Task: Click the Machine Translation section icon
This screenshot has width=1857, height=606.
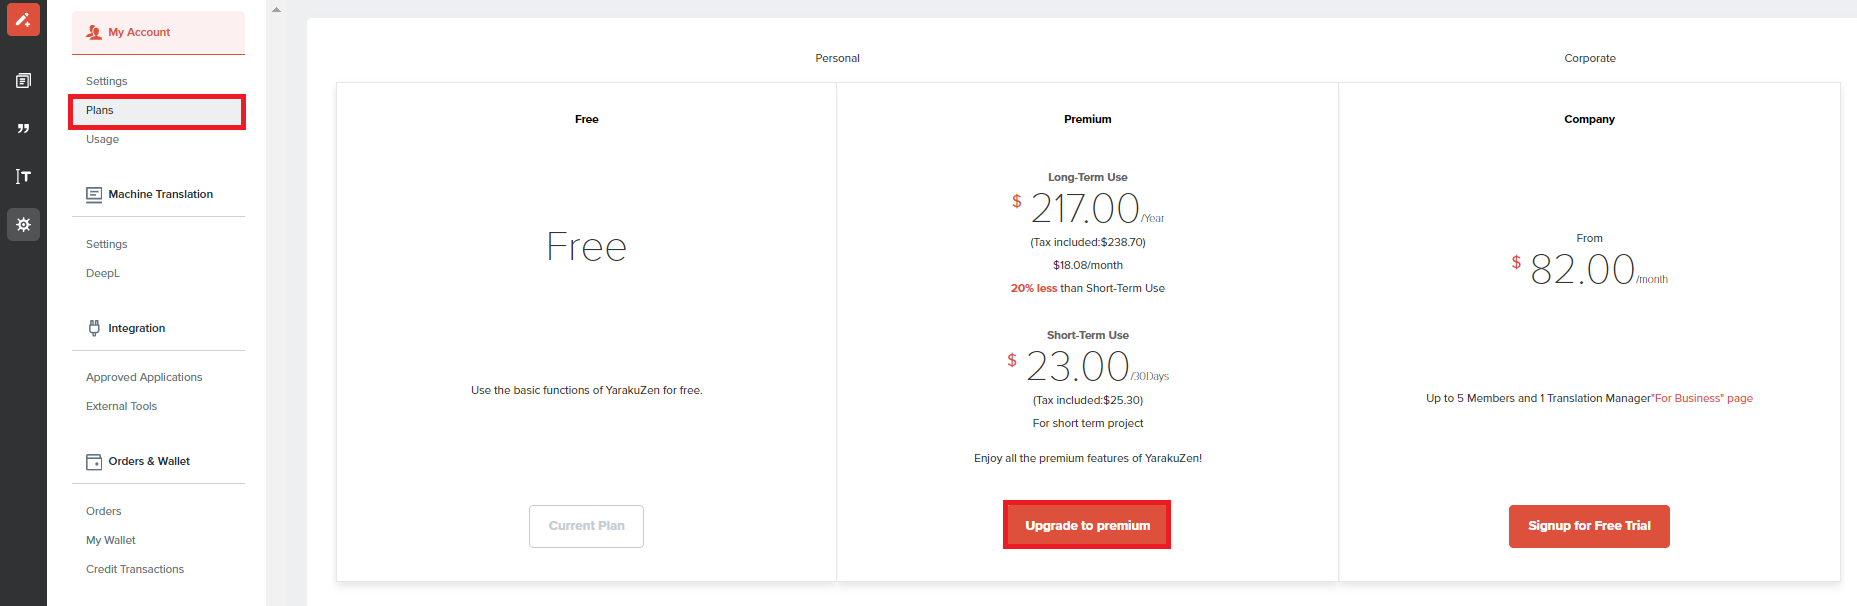Action: (94, 194)
